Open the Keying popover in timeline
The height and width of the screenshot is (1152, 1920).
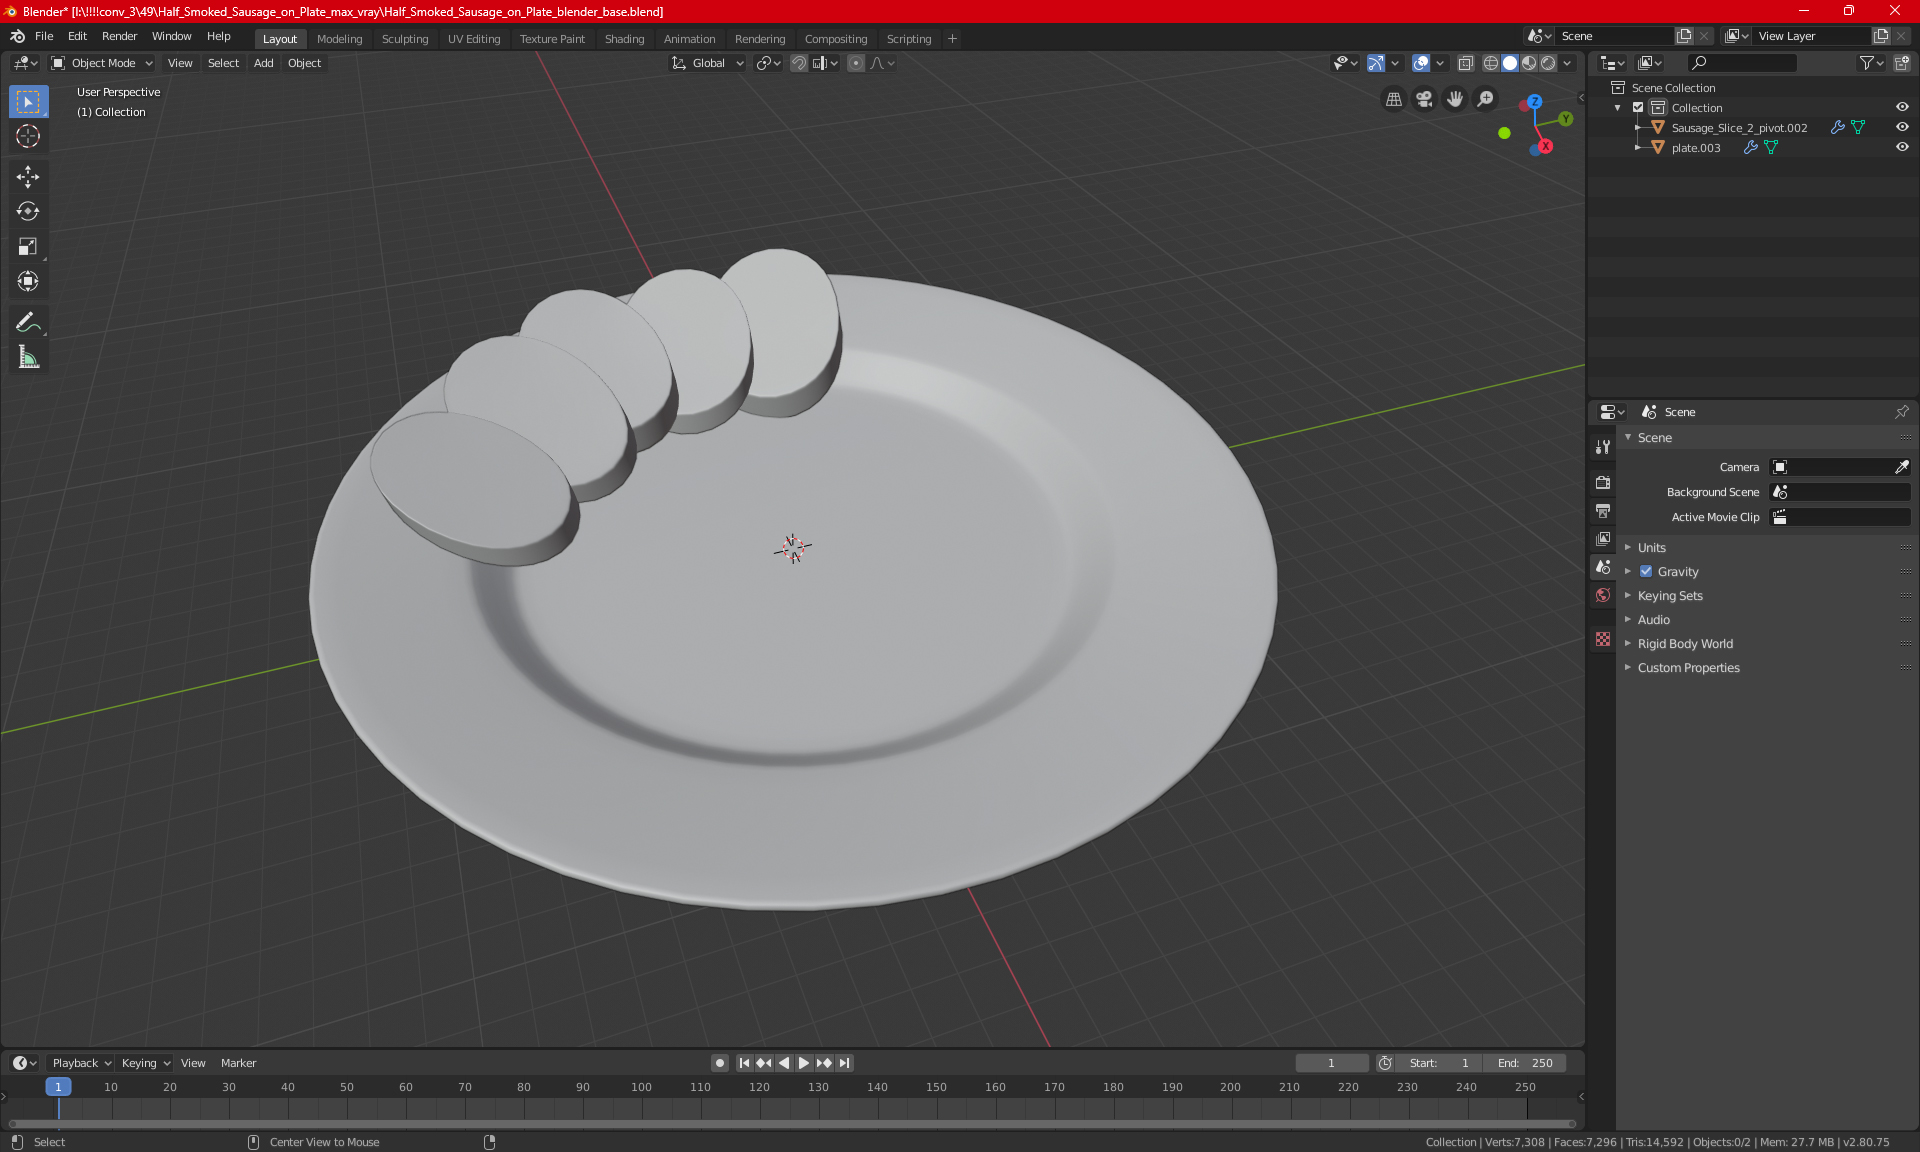coord(145,1063)
